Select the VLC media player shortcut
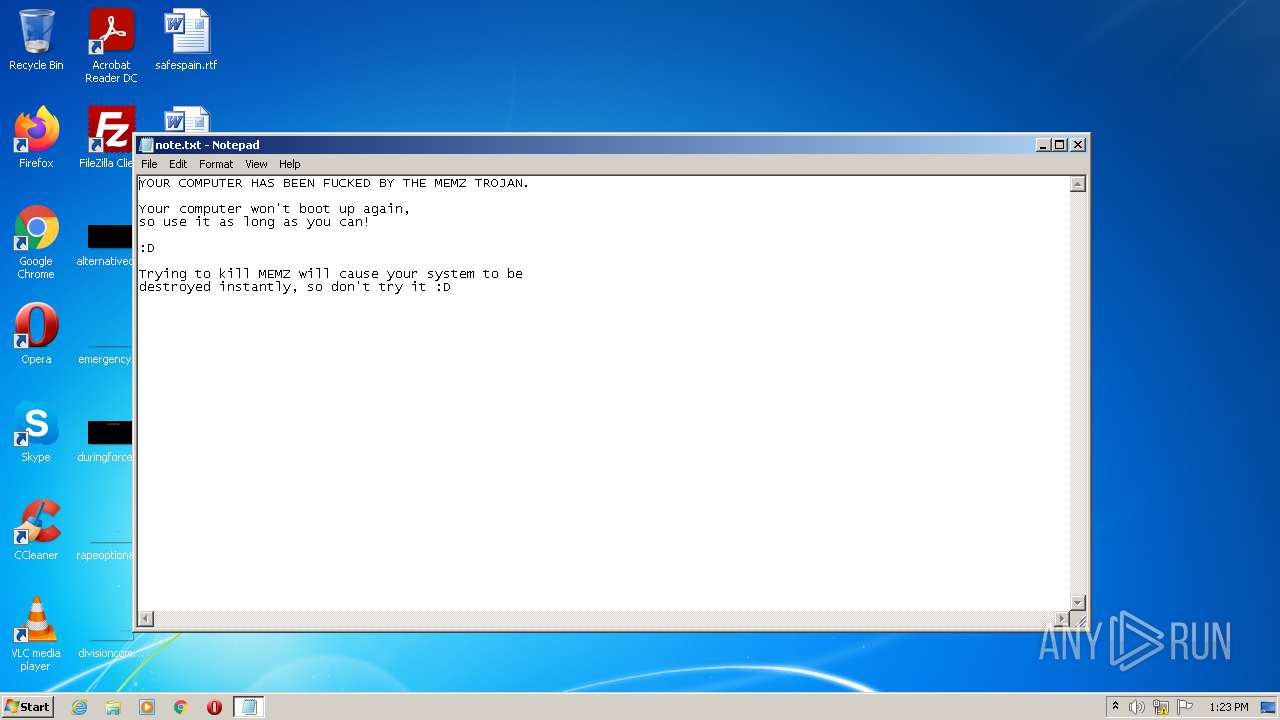1280x720 pixels. point(36,634)
